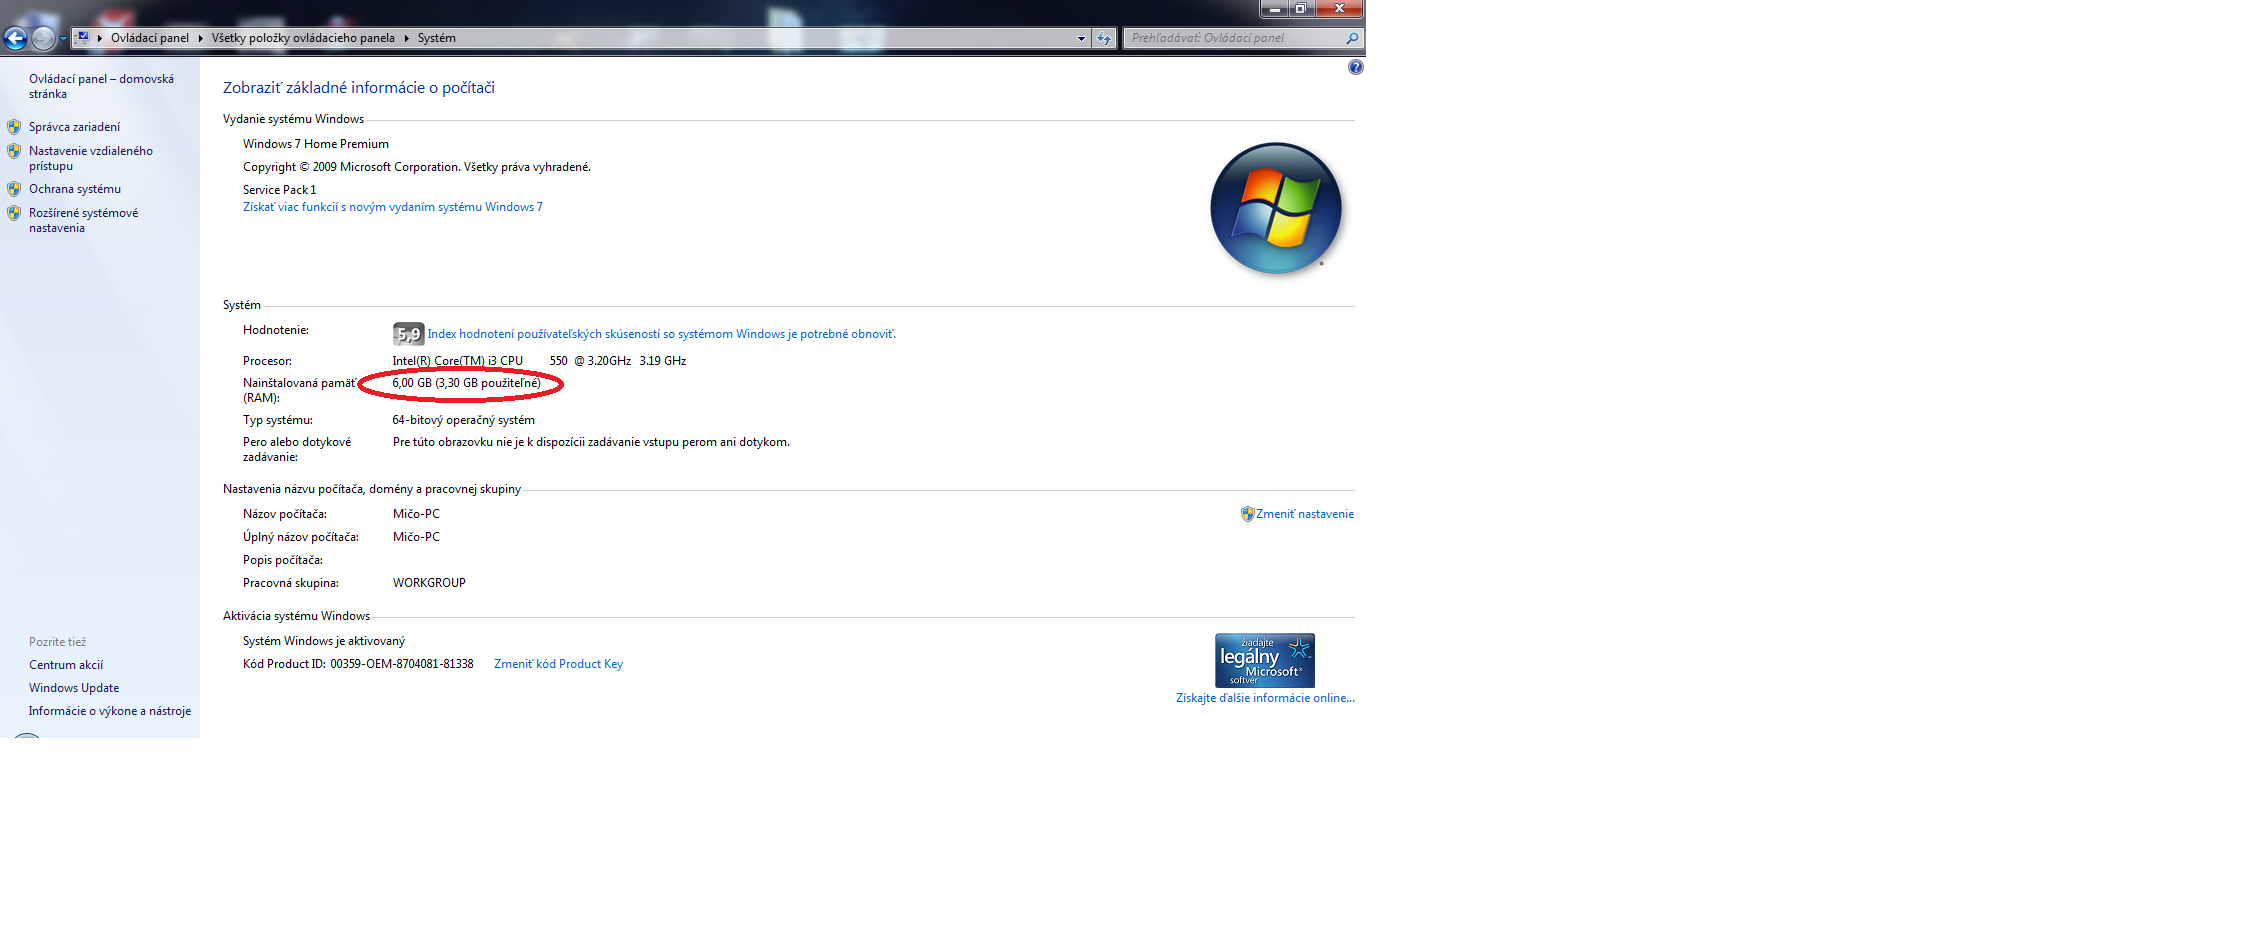This screenshot has height=942, width=2242.
Task: Select the 6,00 GB (3,30 GB použiteľné) value
Action: coord(466,383)
